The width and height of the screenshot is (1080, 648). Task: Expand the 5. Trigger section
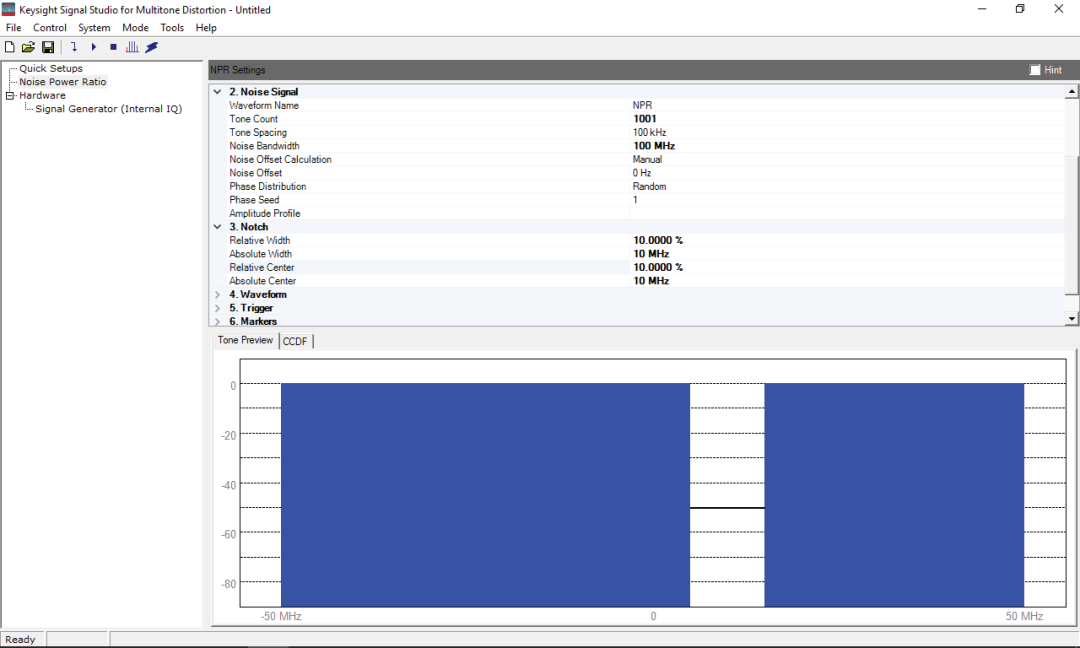pyautogui.click(x=218, y=308)
